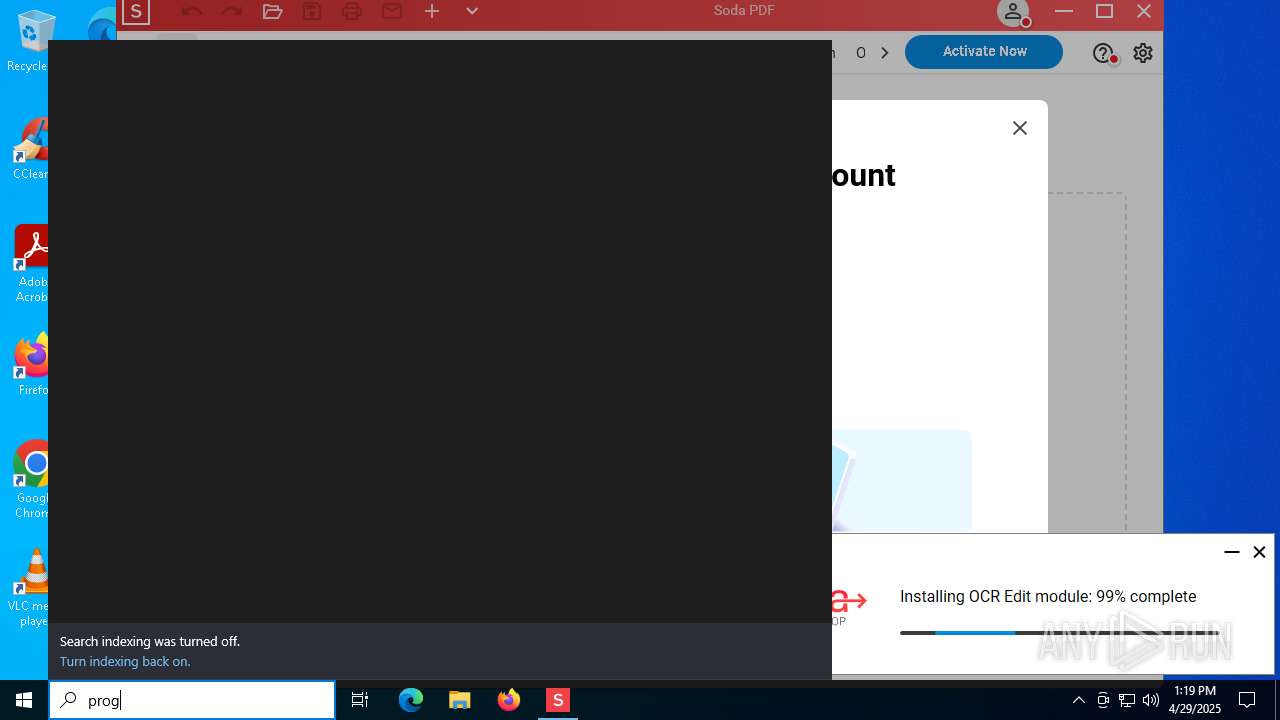Select the CCleaner desktop icon
This screenshot has height=720, width=1280.
[30, 149]
